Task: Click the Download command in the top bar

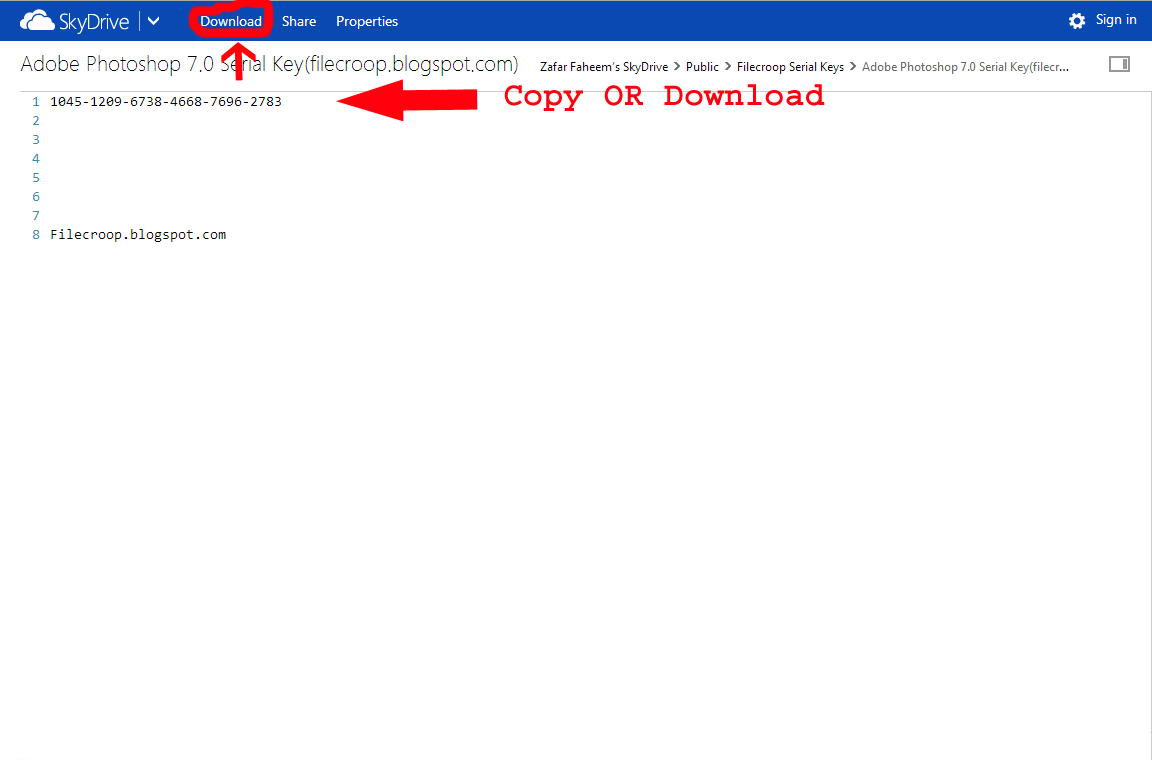Action: [x=231, y=20]
